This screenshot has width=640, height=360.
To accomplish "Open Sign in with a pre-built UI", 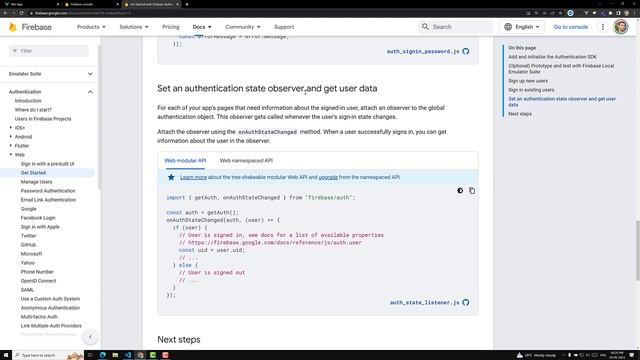I will [x=47, y=164].
